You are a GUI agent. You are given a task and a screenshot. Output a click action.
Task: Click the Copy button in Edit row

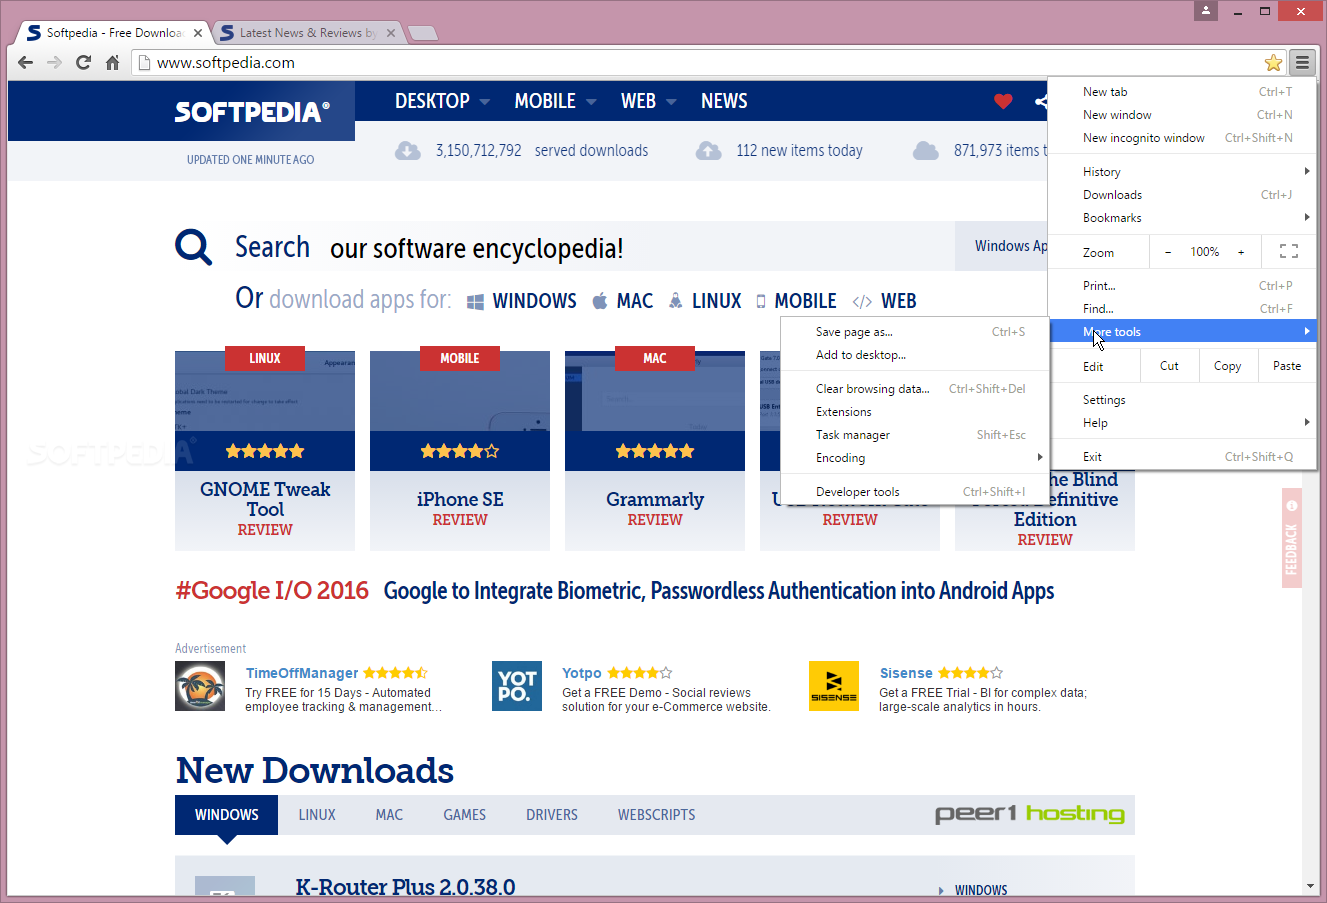1228,366
